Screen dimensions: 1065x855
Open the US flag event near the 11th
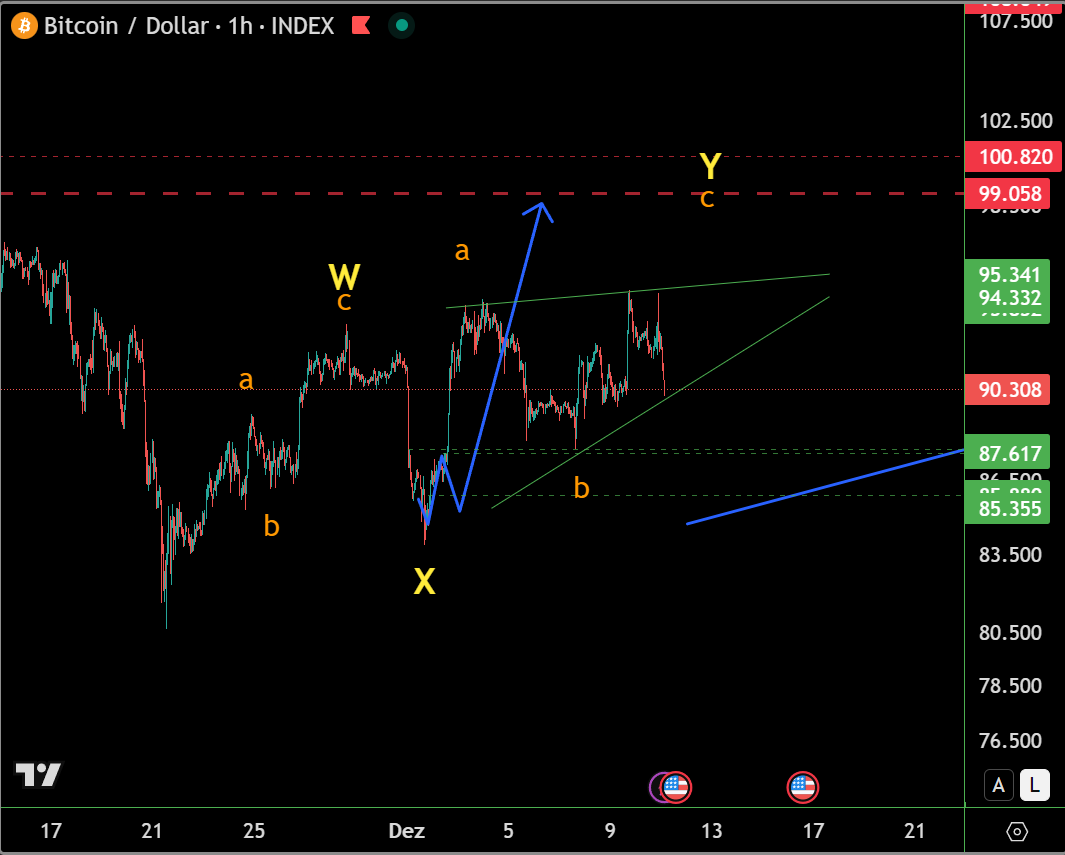676,788
